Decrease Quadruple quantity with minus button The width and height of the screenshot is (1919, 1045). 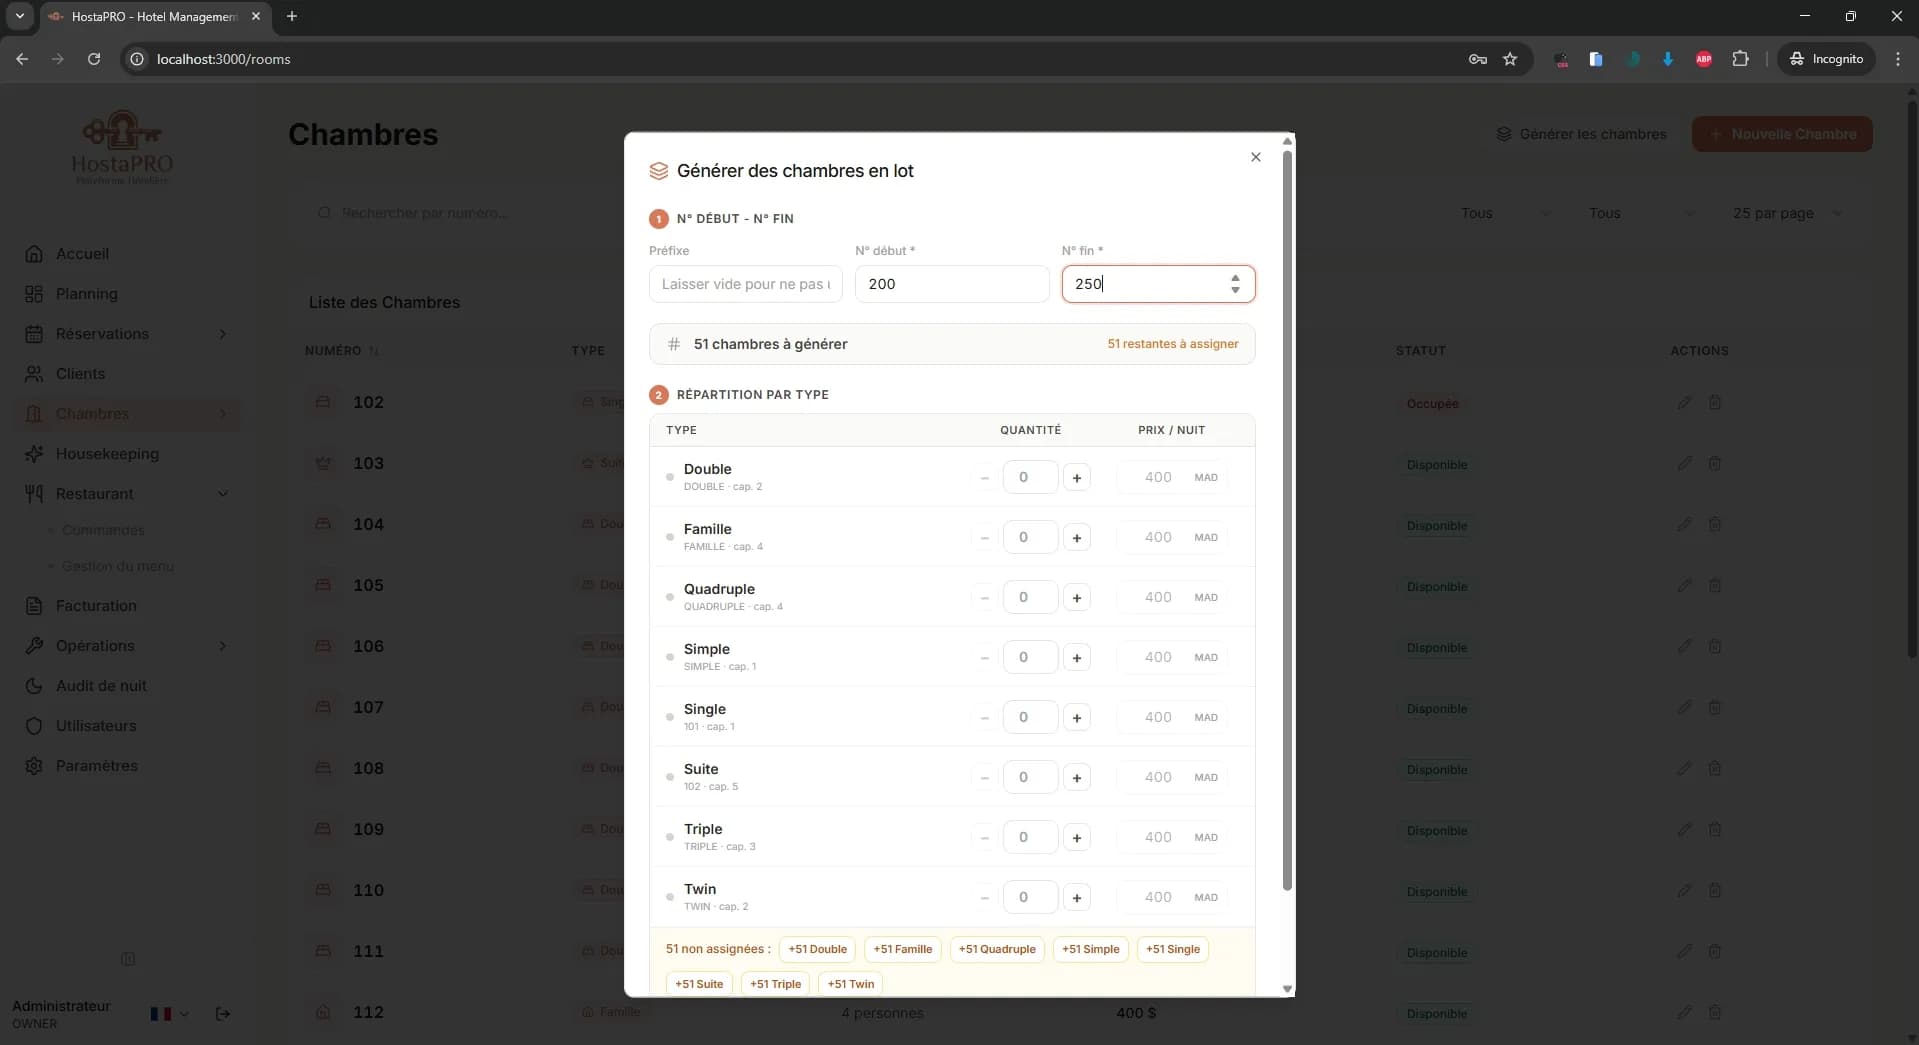click(x=984, y=598)
